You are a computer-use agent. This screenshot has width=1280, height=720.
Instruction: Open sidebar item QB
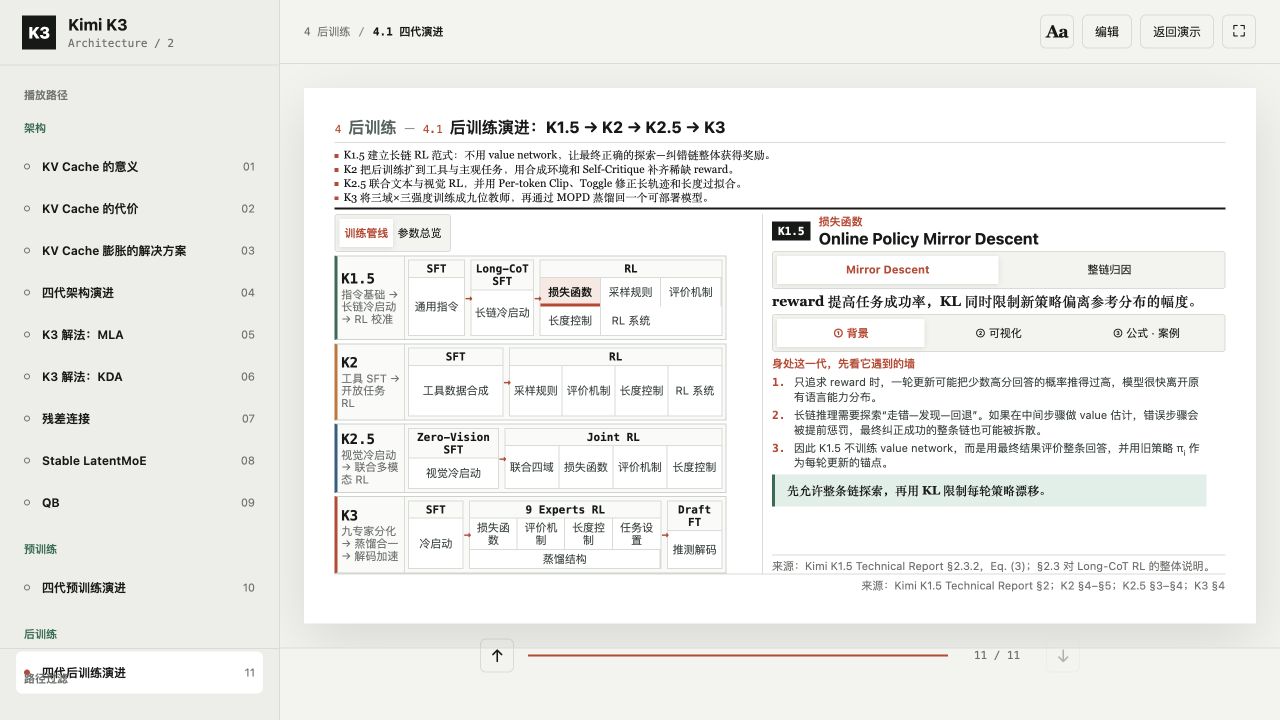139,503
